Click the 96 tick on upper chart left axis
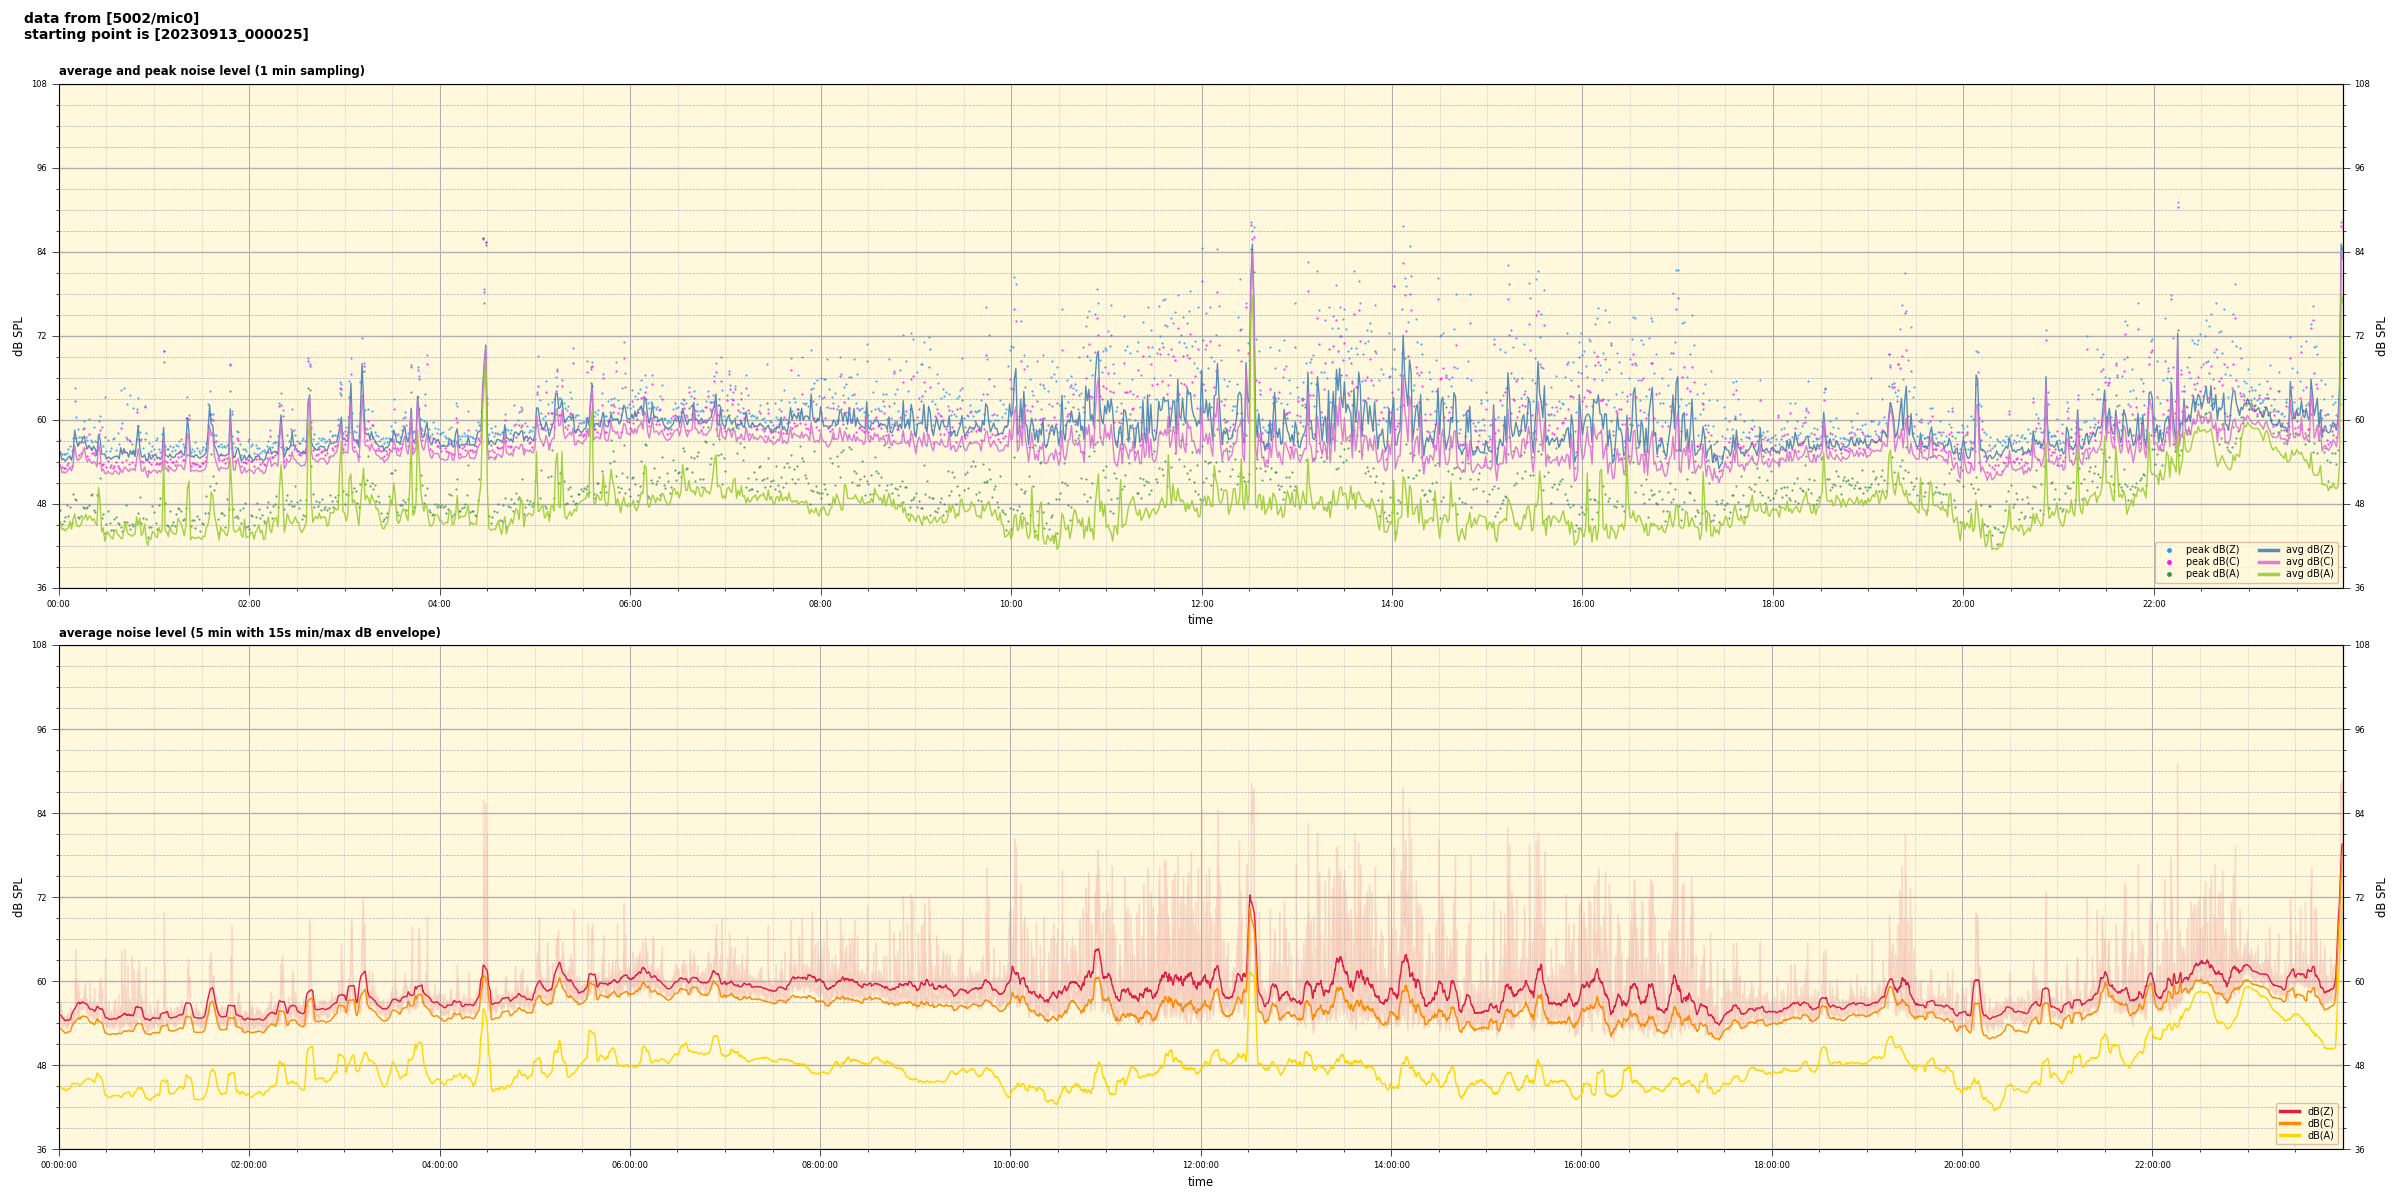2400x1200 pixels. (42, 168)
